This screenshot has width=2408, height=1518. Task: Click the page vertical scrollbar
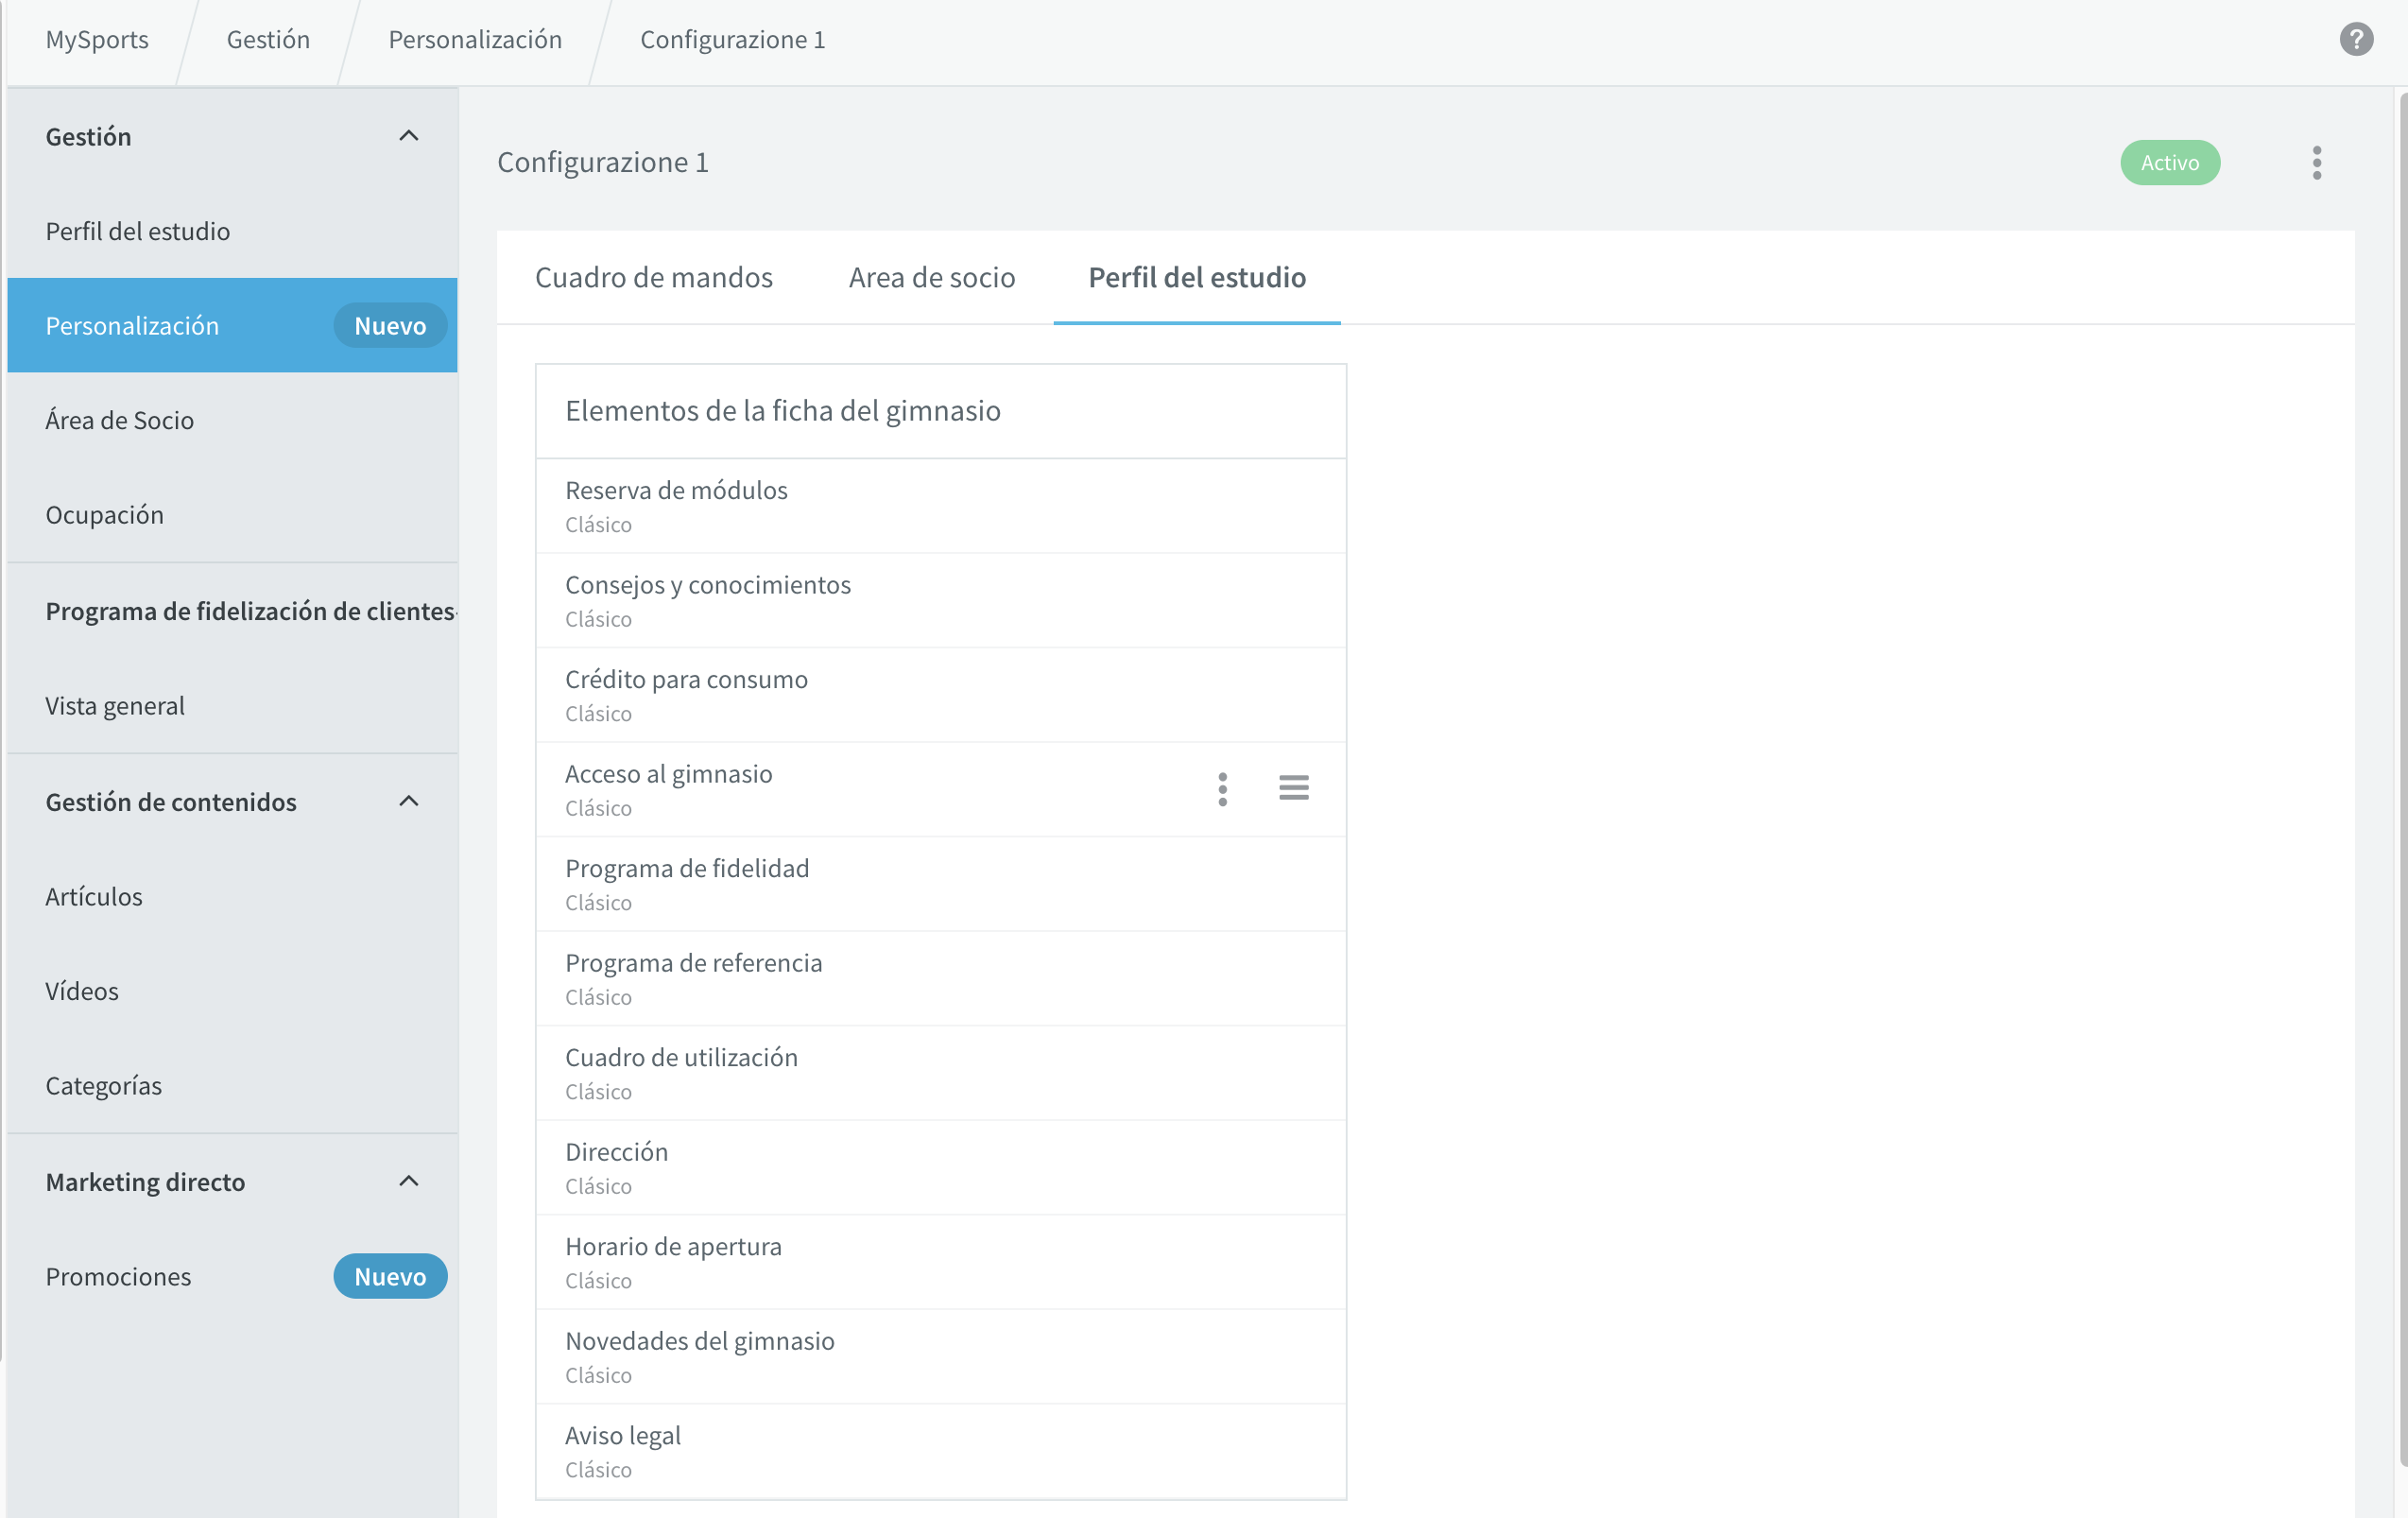coord(2402,780)
